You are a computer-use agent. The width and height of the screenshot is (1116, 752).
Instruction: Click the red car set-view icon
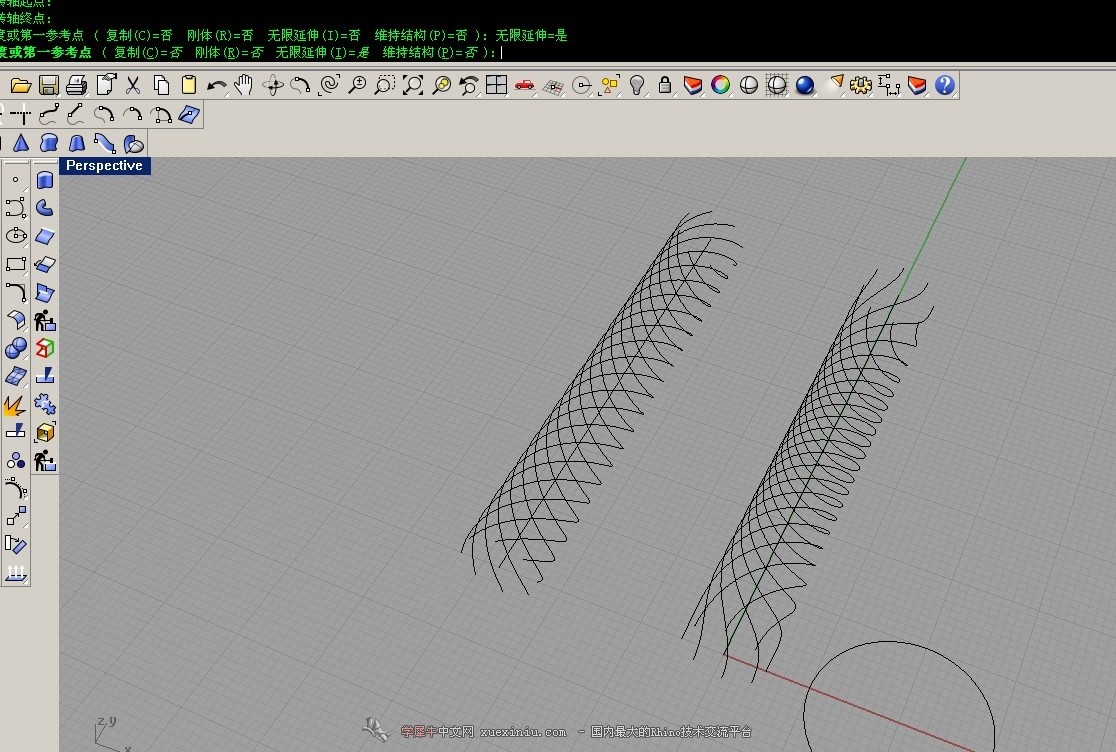(525, 85)
